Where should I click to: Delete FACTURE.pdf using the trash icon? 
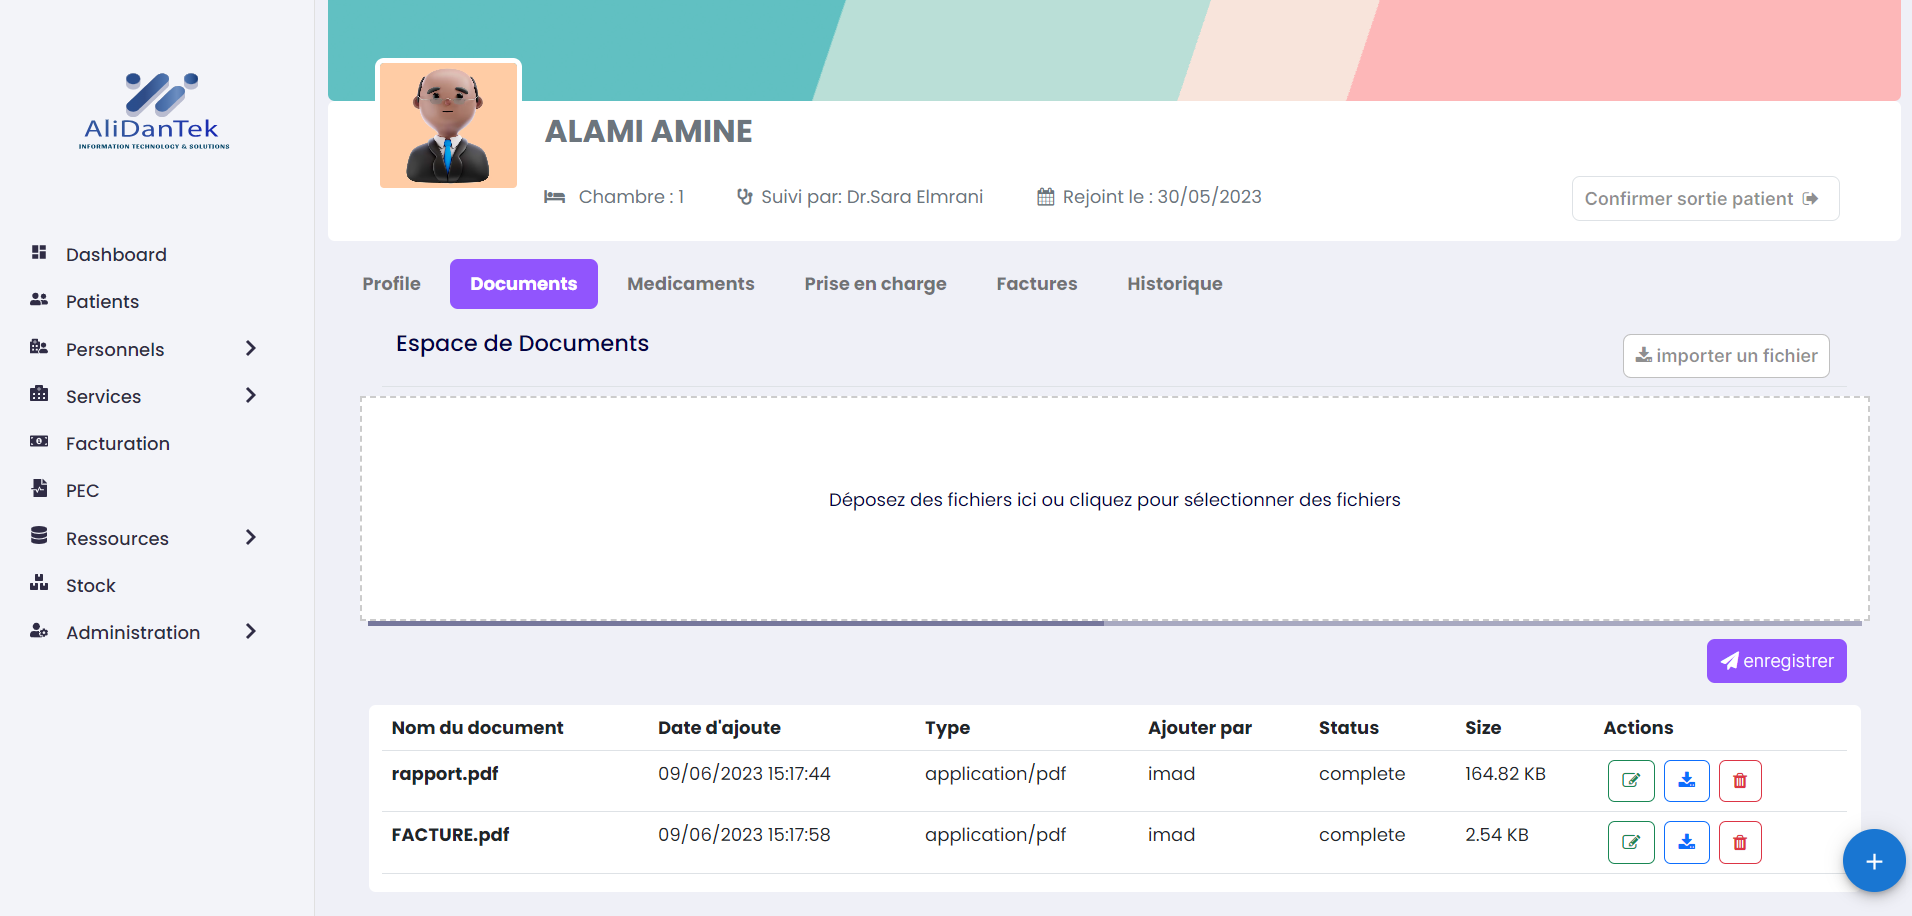[1740, 842]
